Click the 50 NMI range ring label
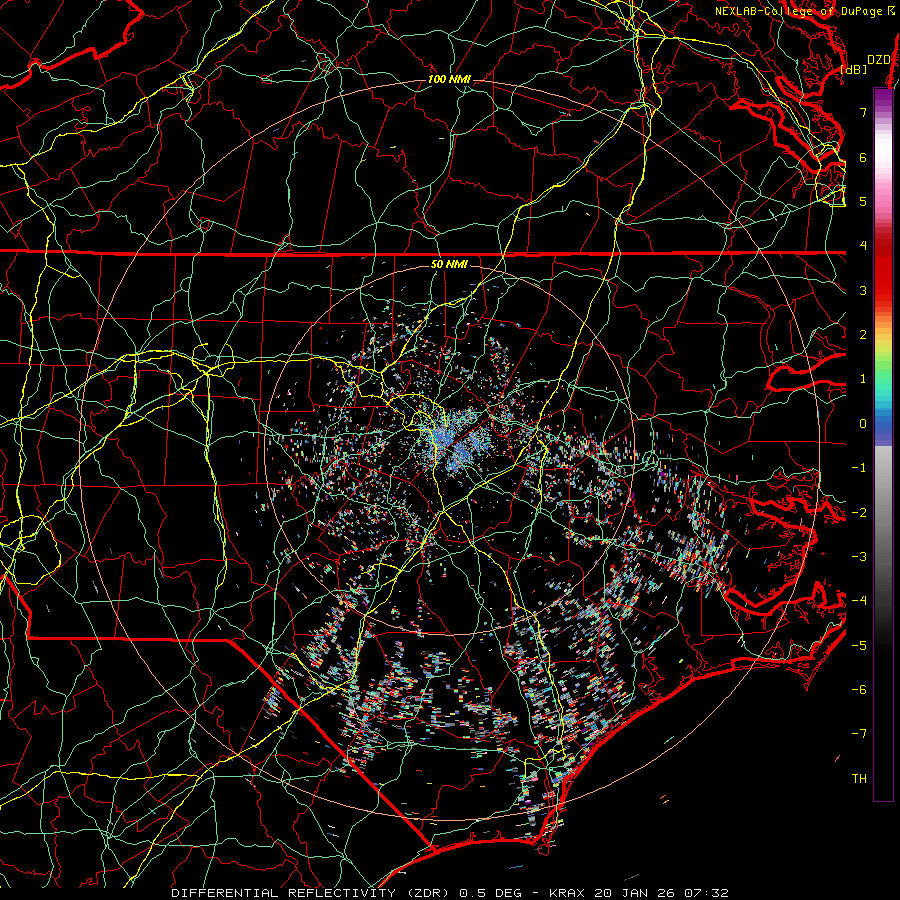900x900 pixels. (x=449, y=264)
